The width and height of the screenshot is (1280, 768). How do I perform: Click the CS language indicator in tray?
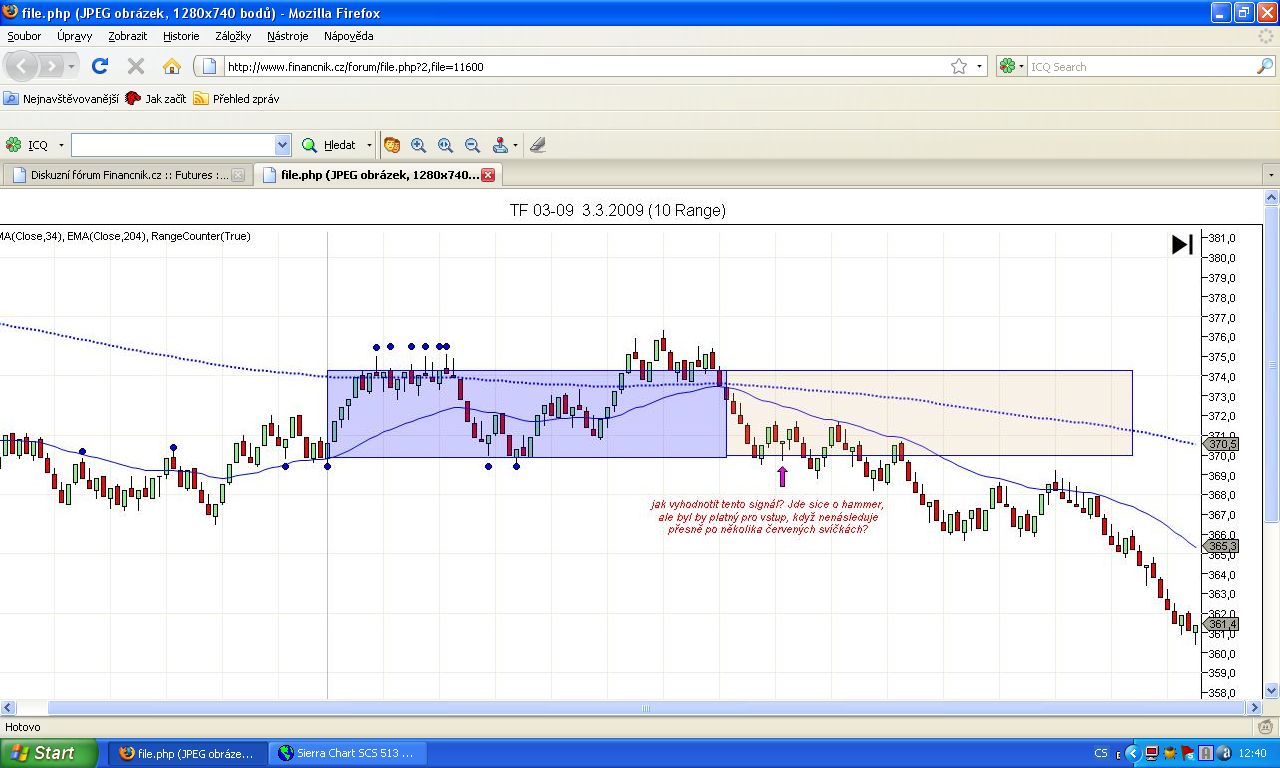[x=1101, y=753]
